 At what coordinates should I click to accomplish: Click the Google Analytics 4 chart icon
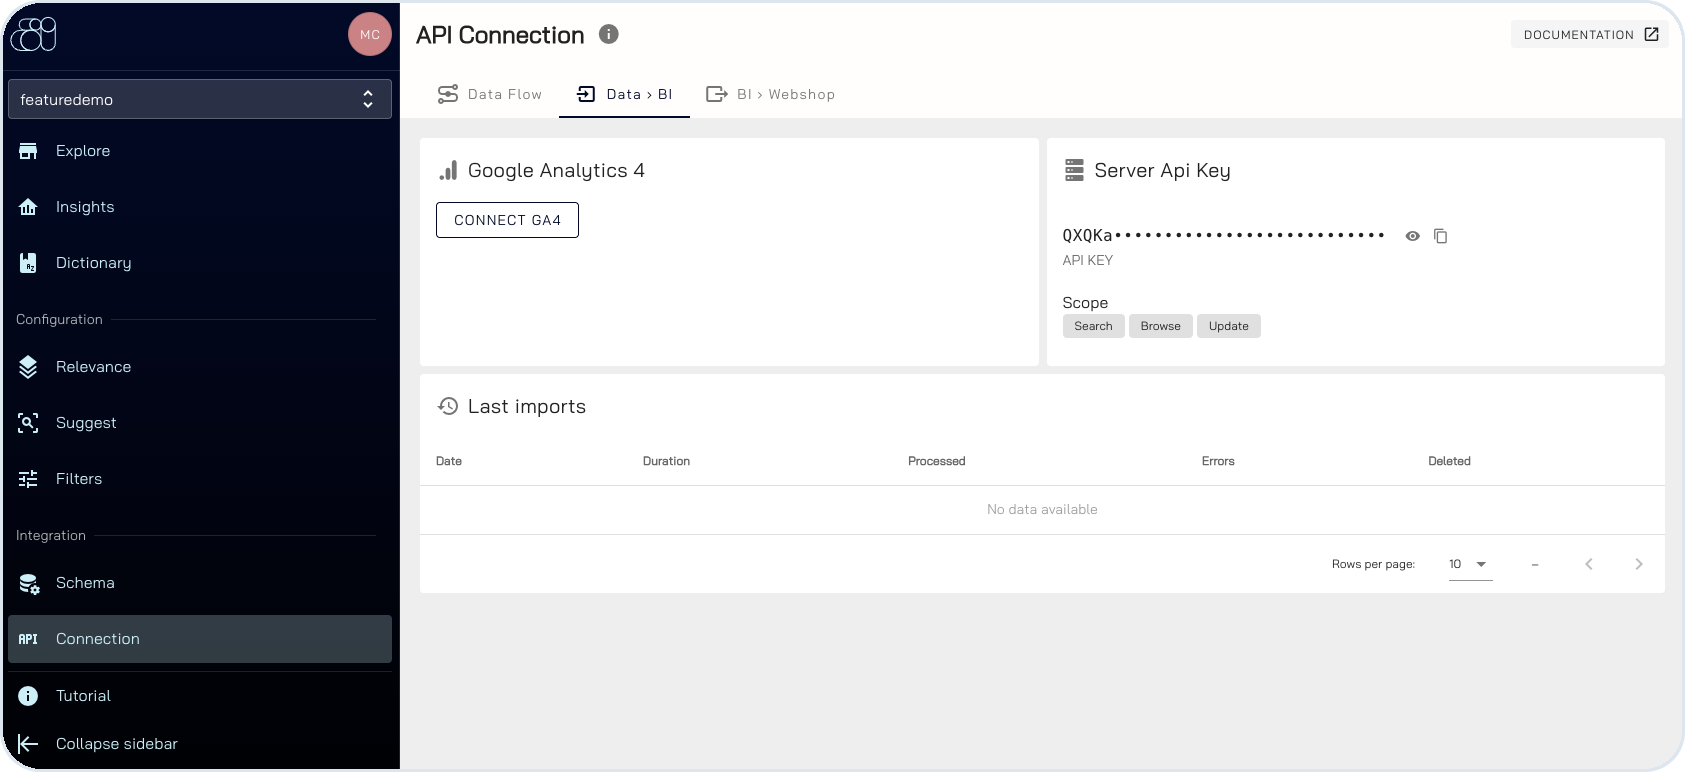(x=448, y=171)
